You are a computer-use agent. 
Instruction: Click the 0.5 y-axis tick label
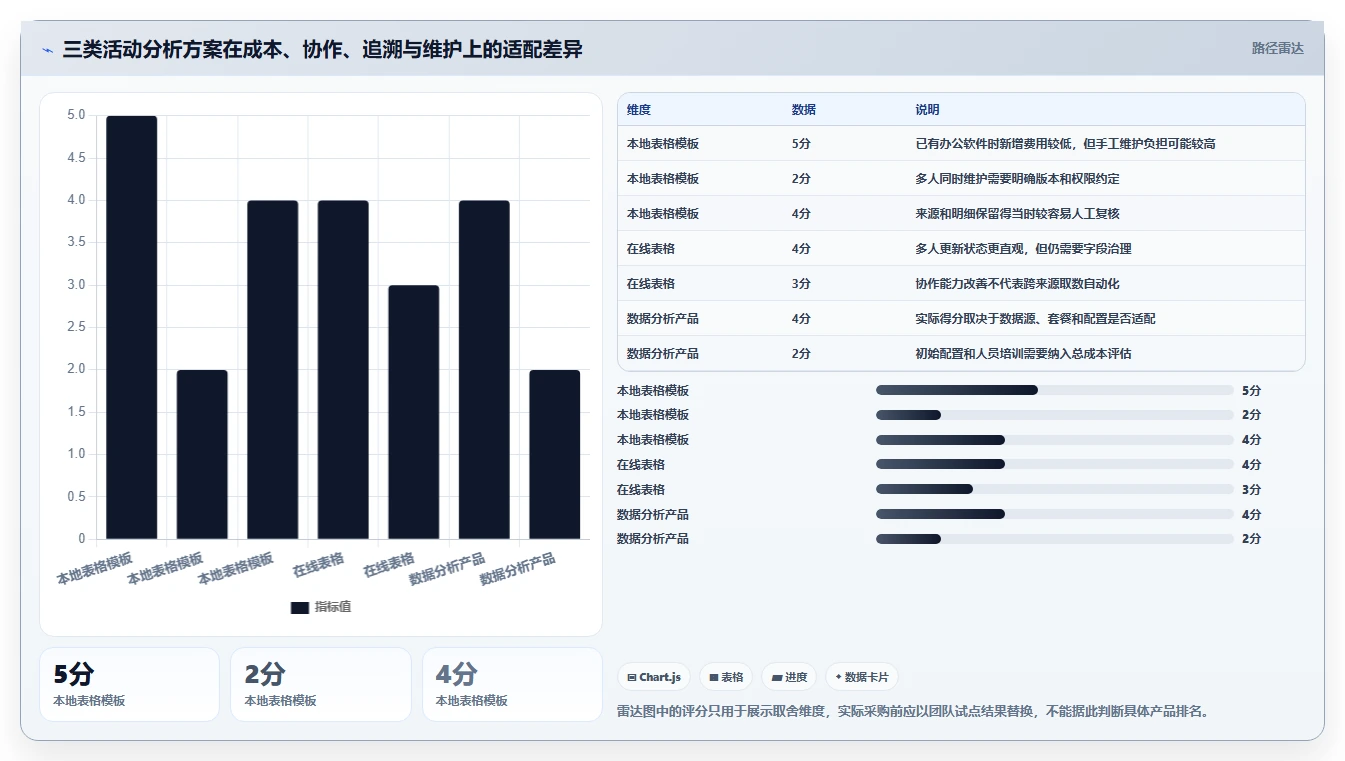coord(76,497)
